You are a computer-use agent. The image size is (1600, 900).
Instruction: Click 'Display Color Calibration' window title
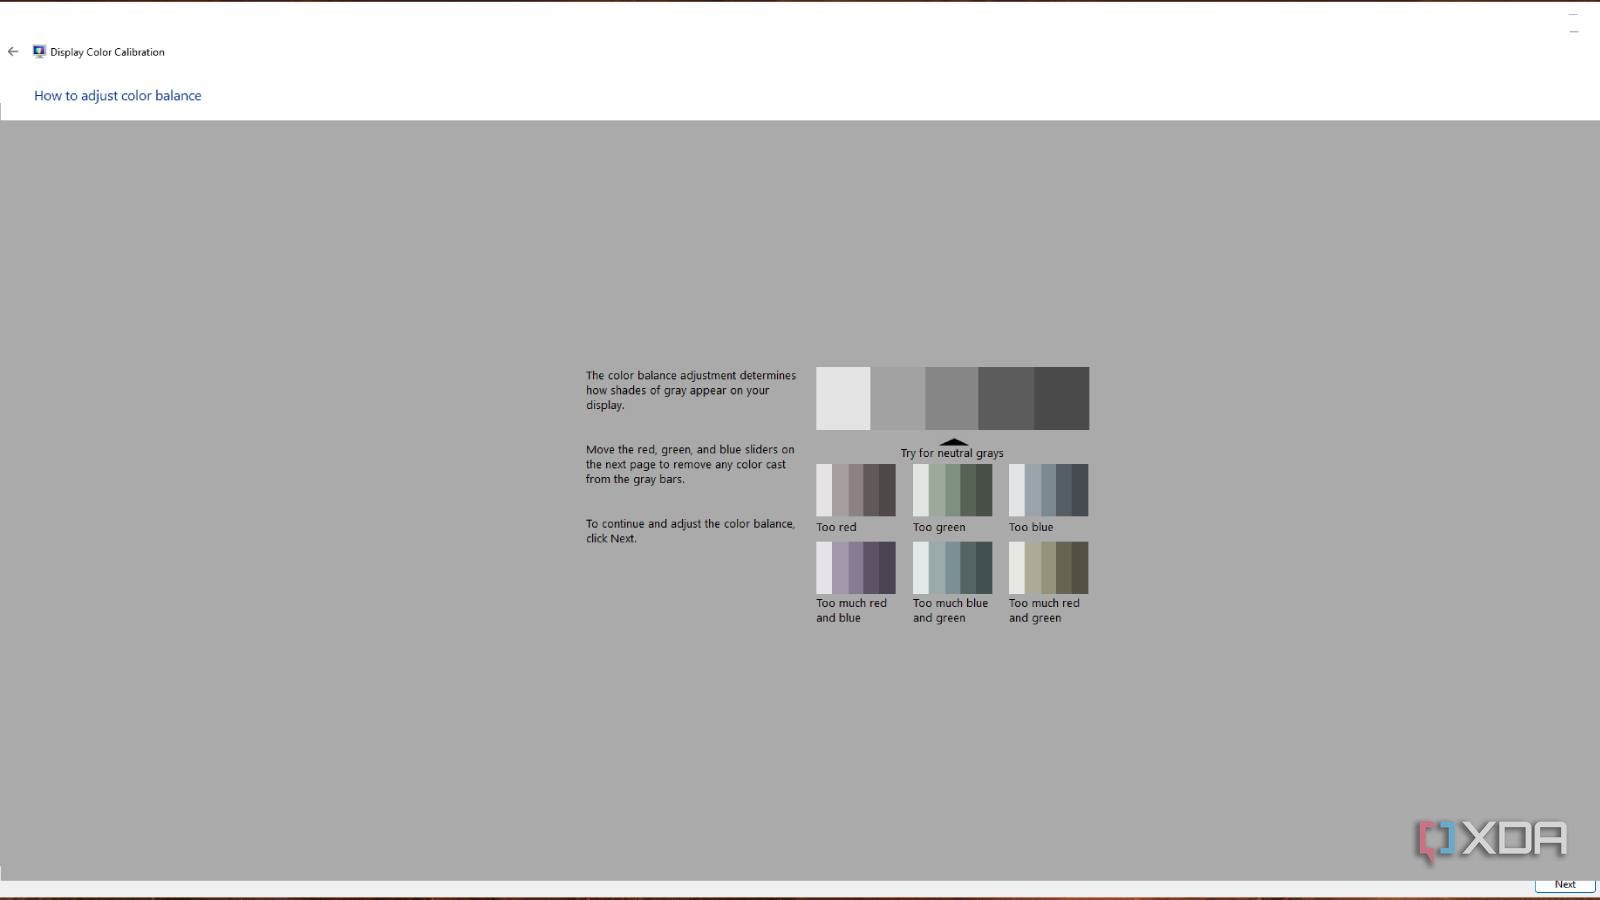click(x=107, y=52)
